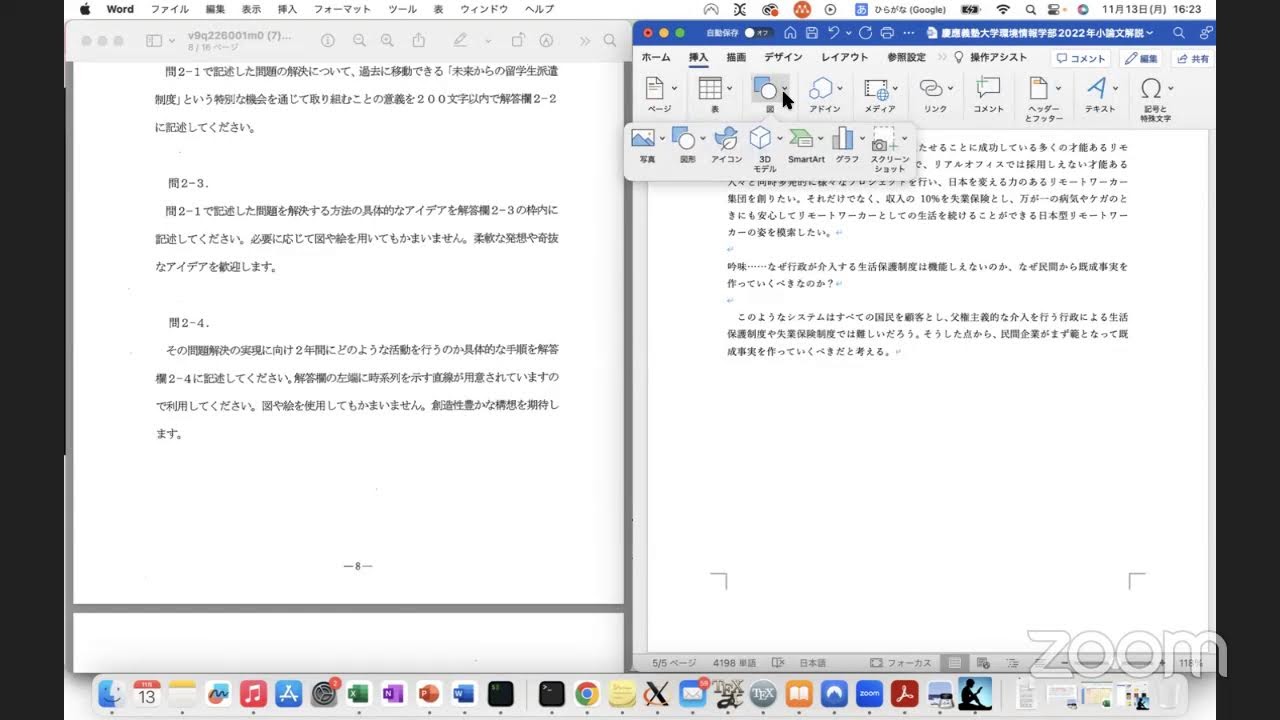This screenshot has height=720, width=1280.
Task: Insert a グラフ chart
Action: click(843, 139)
